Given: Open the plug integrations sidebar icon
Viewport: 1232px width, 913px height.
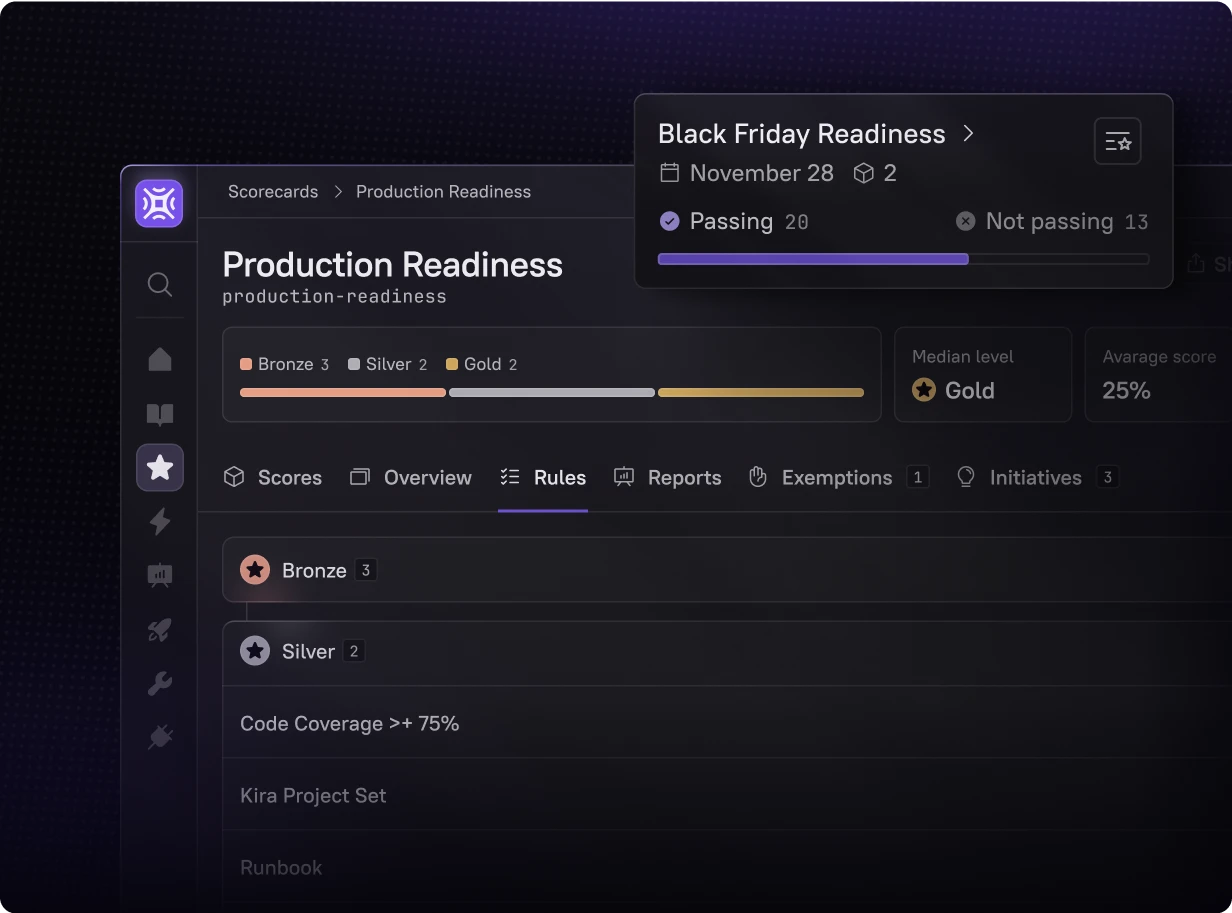Looking at the screenshot, I should tap(160, 738).
